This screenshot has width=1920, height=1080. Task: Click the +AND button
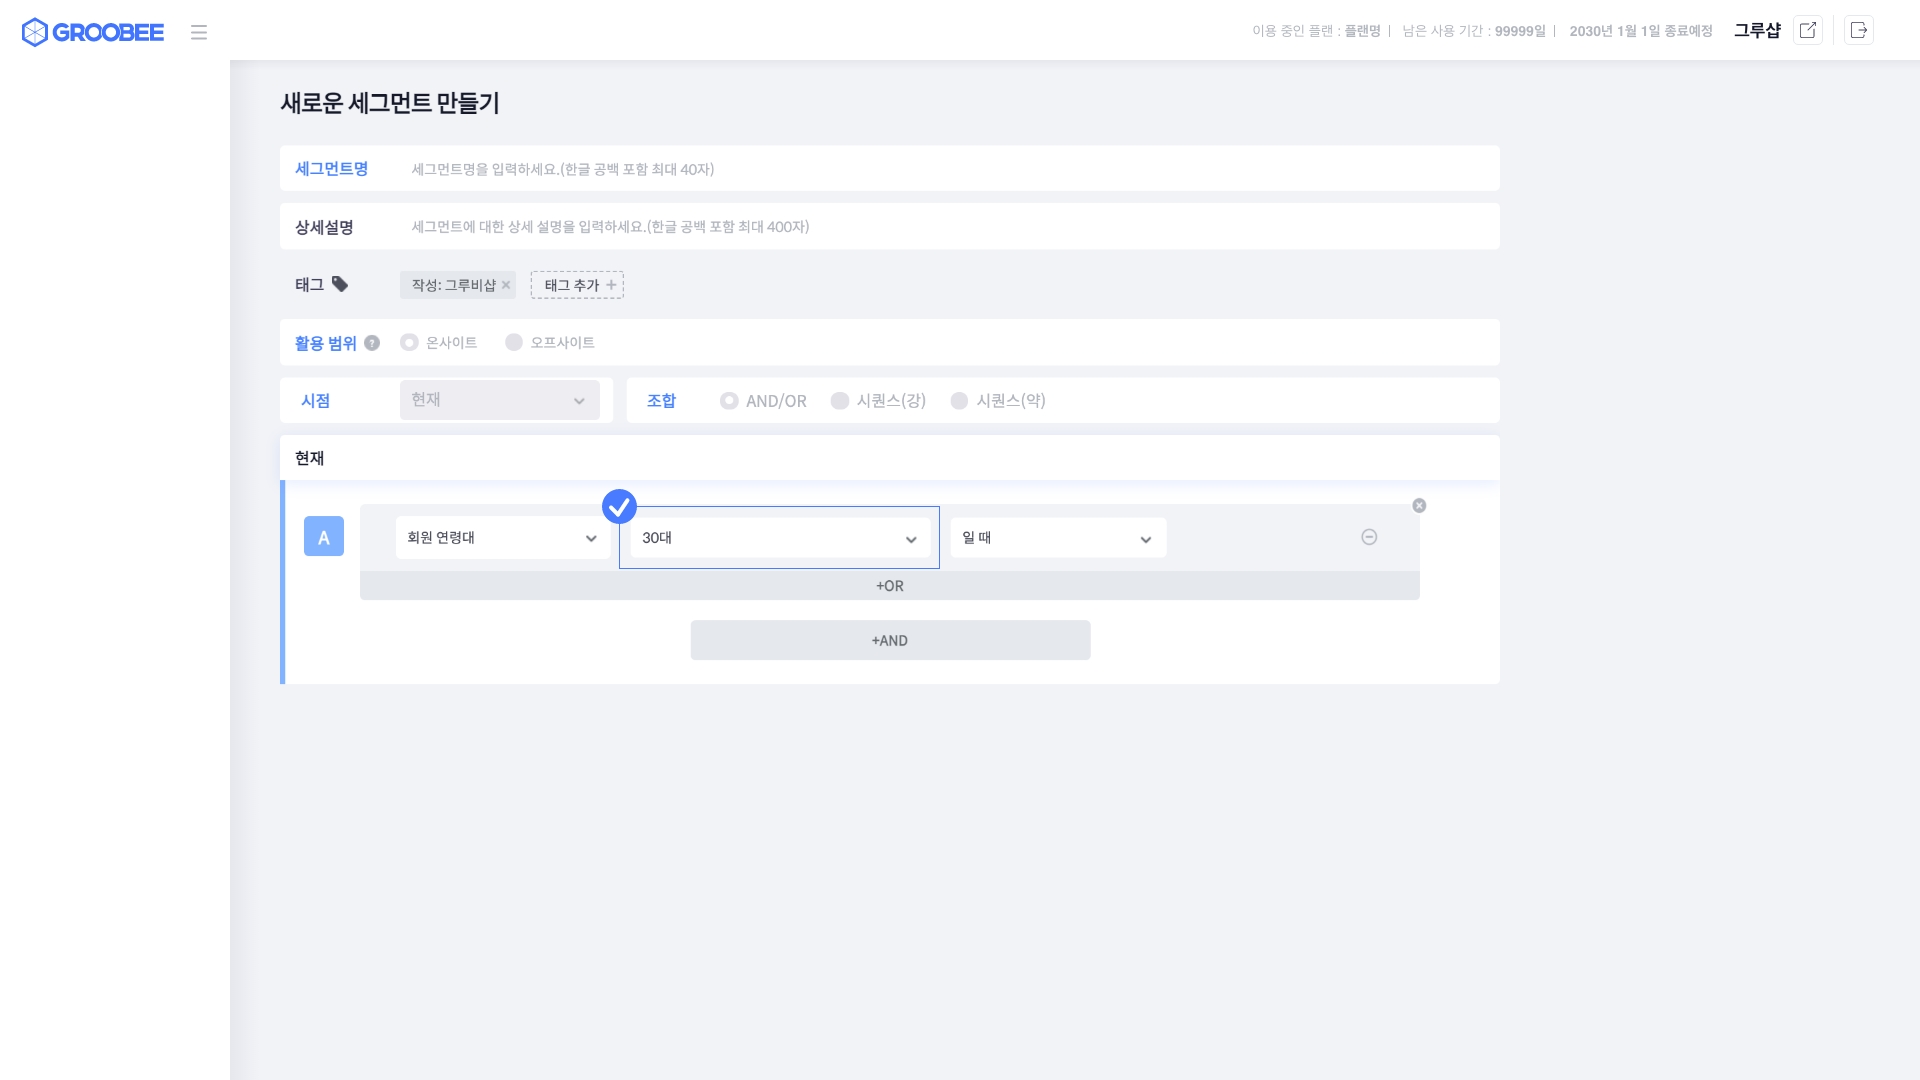(x=889, y=640)
